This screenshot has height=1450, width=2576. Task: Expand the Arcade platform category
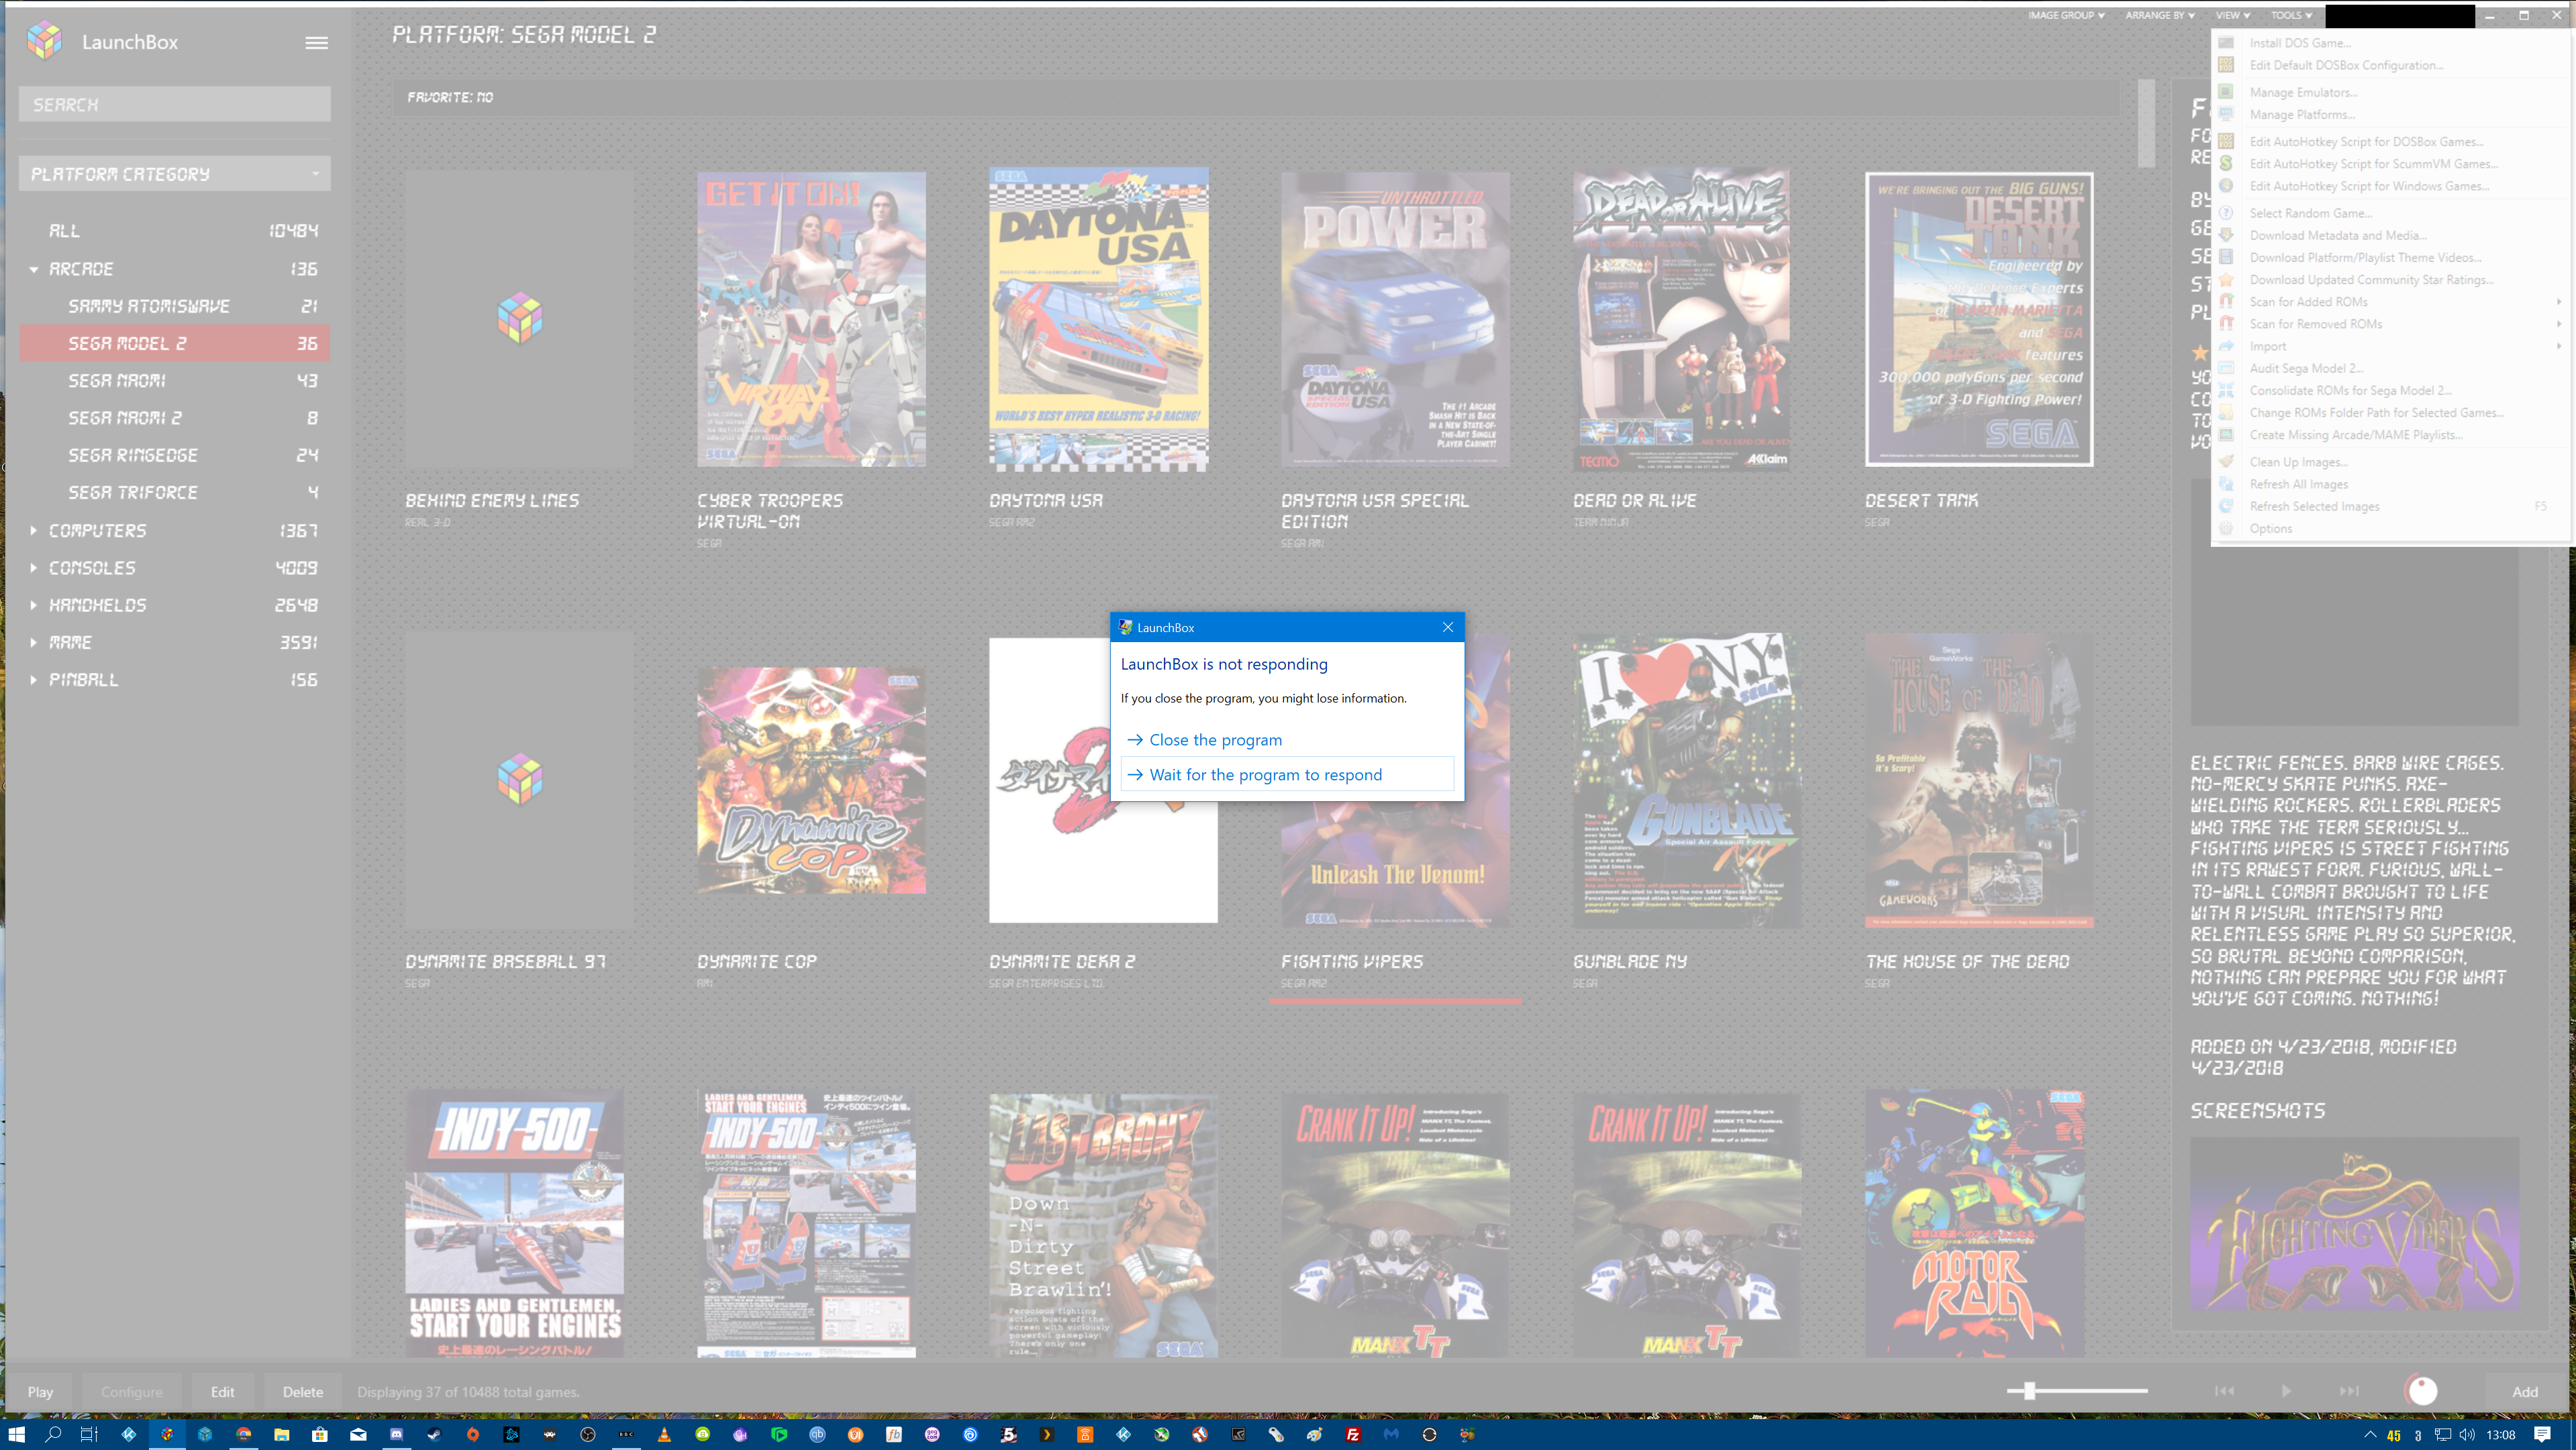click(x=34, y=269)
